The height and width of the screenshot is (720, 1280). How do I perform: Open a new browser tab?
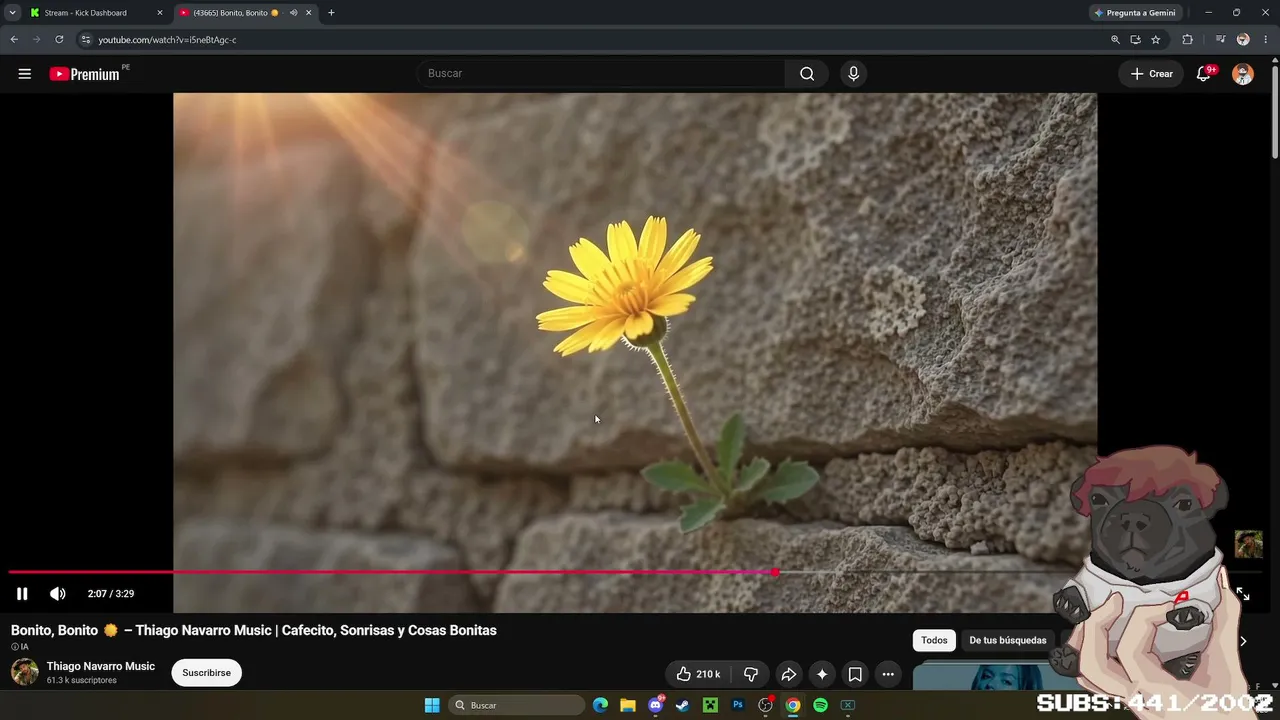331,13
